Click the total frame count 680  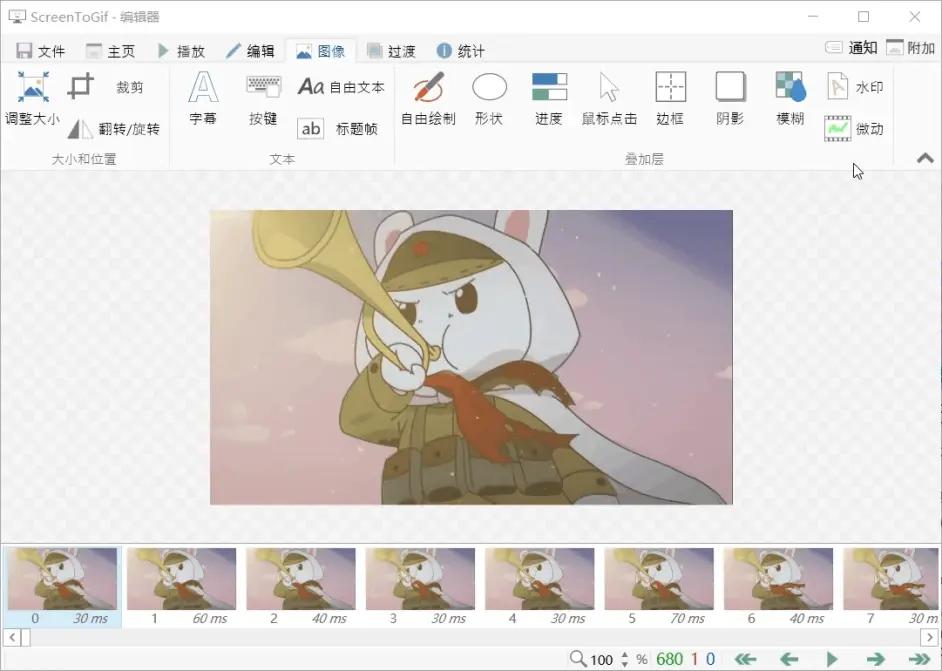(x=669, y=659)
